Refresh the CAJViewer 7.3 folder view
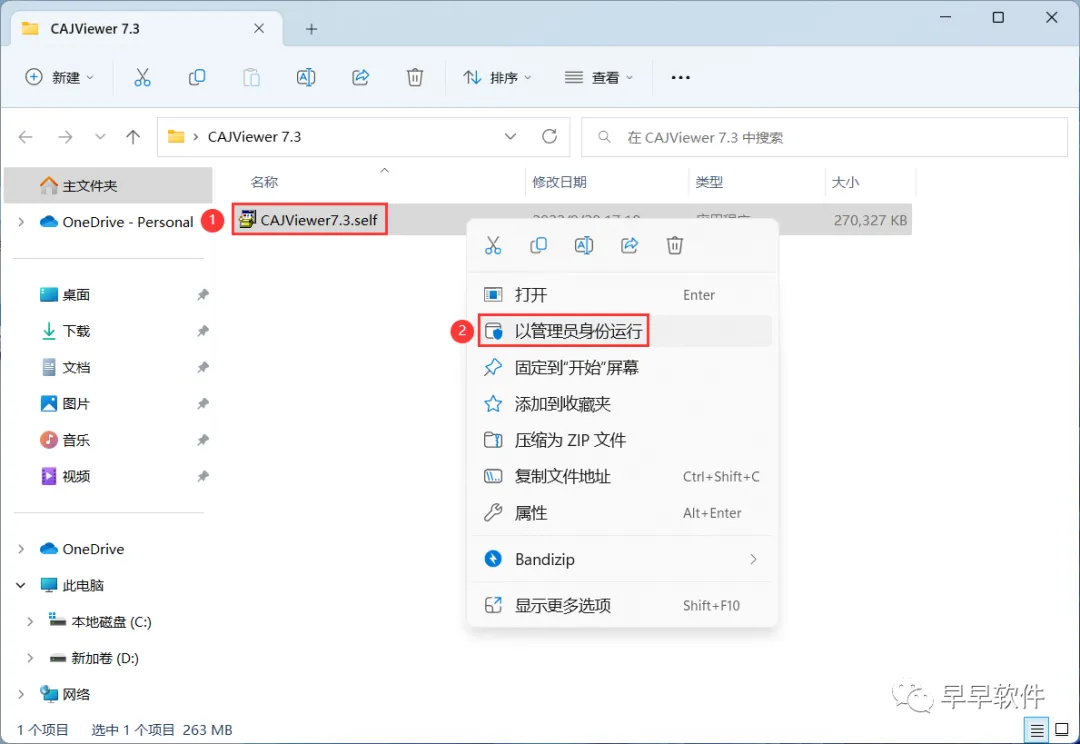1080x744 pixels. [x=549, y=136]
